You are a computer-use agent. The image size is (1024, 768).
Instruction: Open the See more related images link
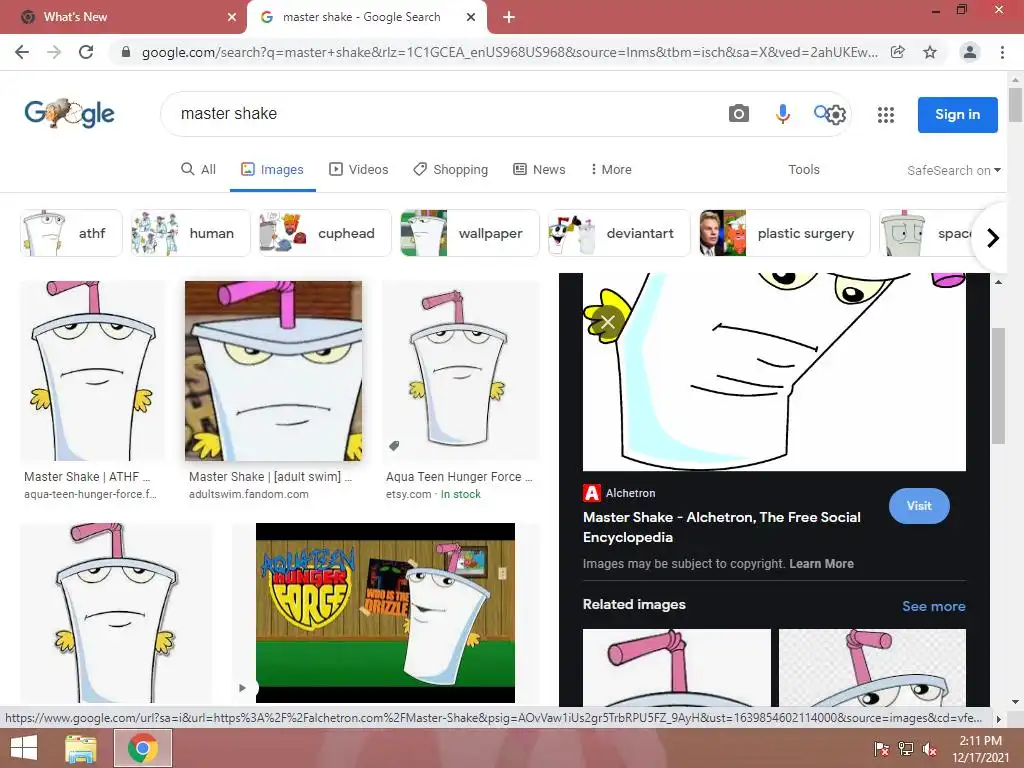934,606
